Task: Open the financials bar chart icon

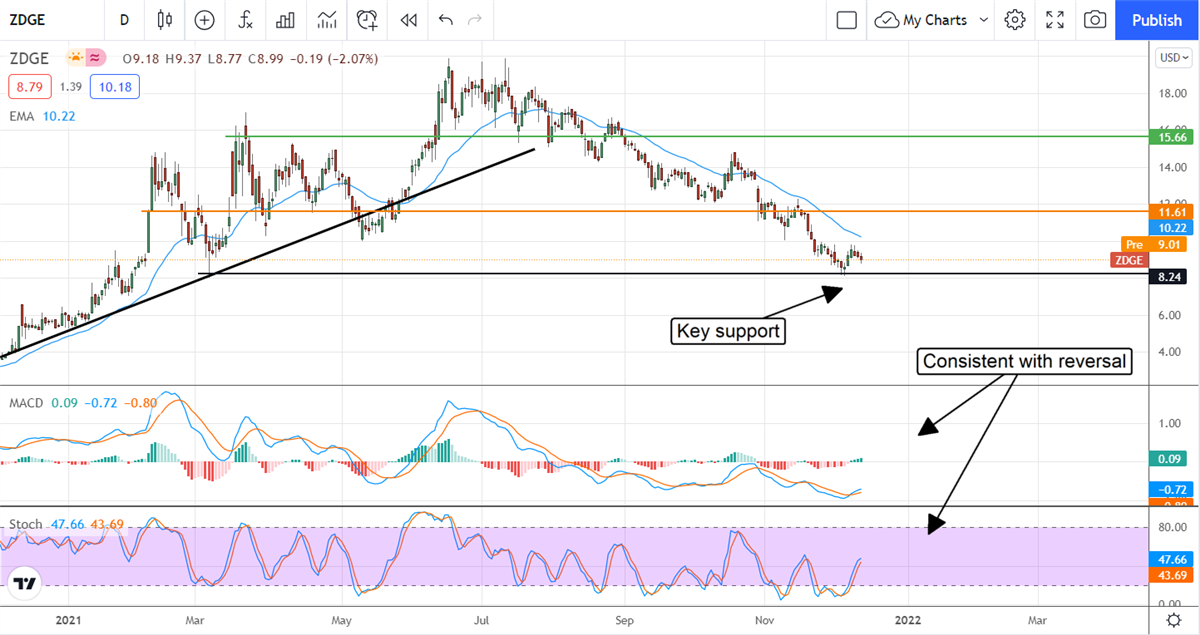Action: click(285, 20)
